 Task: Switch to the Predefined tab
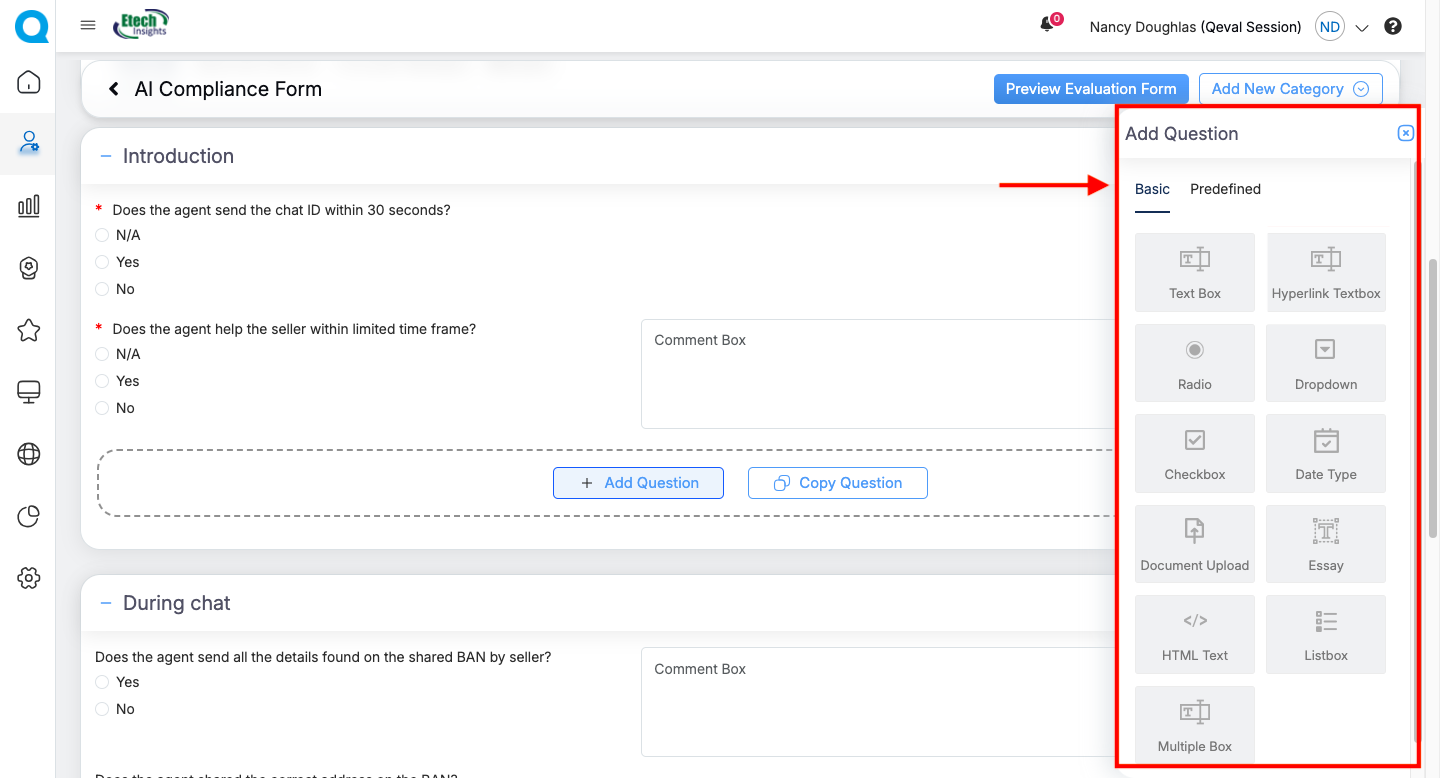[1225, 189]
